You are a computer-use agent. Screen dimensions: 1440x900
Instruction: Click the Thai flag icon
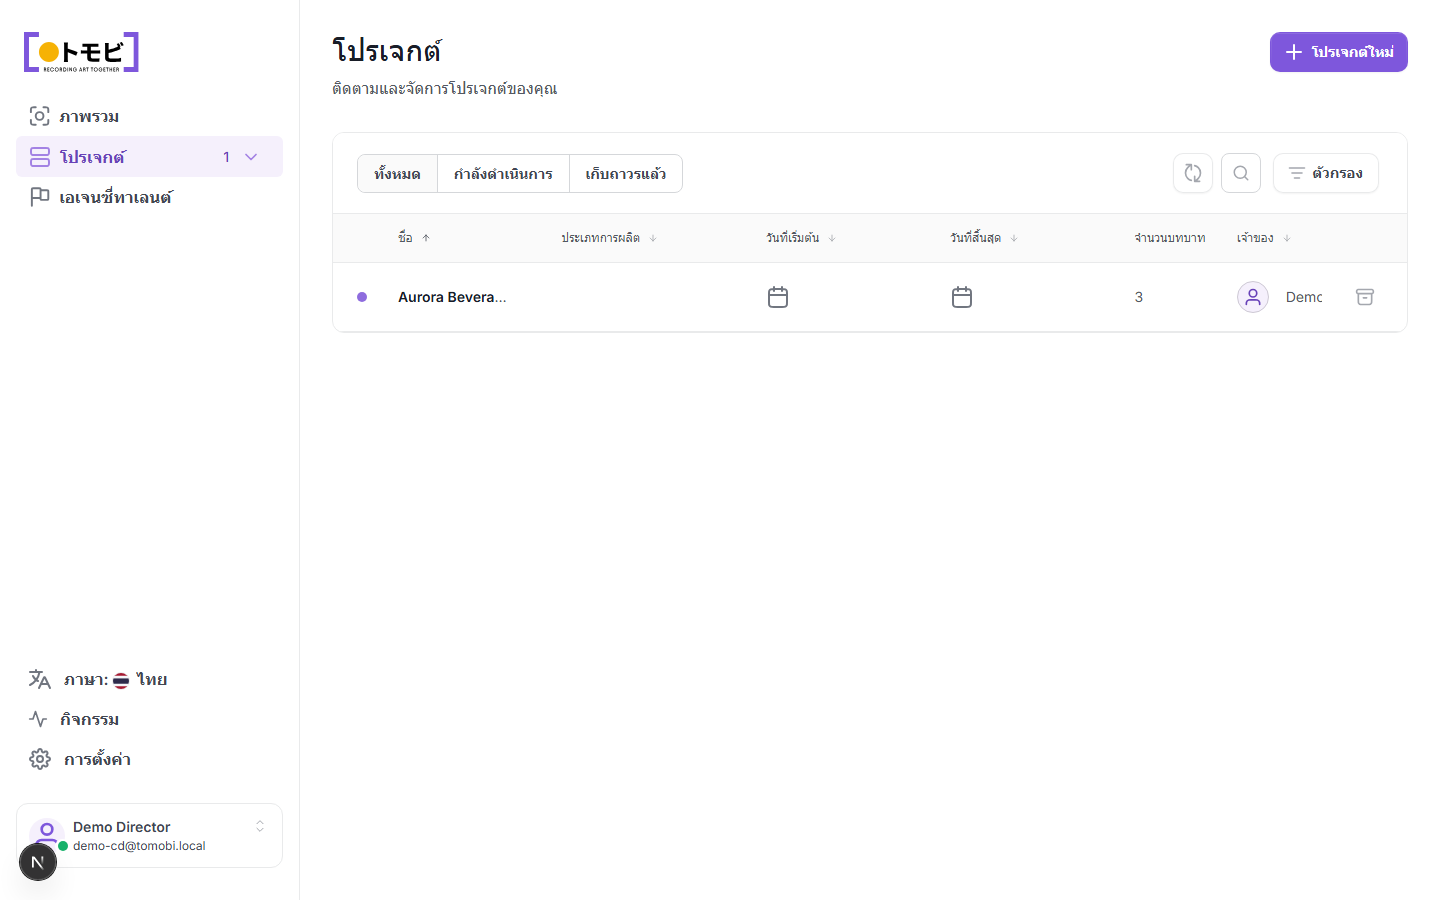pyautogui.click(x=121, y=680)
